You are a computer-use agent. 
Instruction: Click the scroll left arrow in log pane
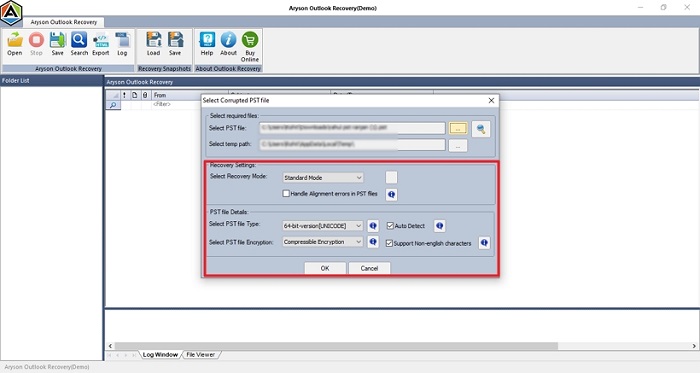coord(110,346)
